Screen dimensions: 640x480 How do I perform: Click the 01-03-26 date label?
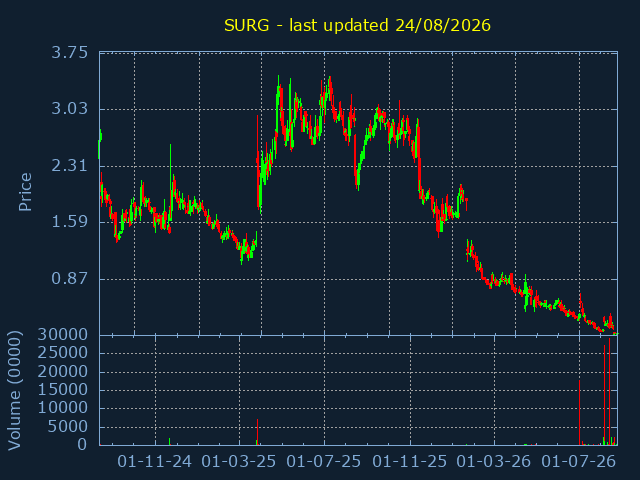tap(493, 462)
